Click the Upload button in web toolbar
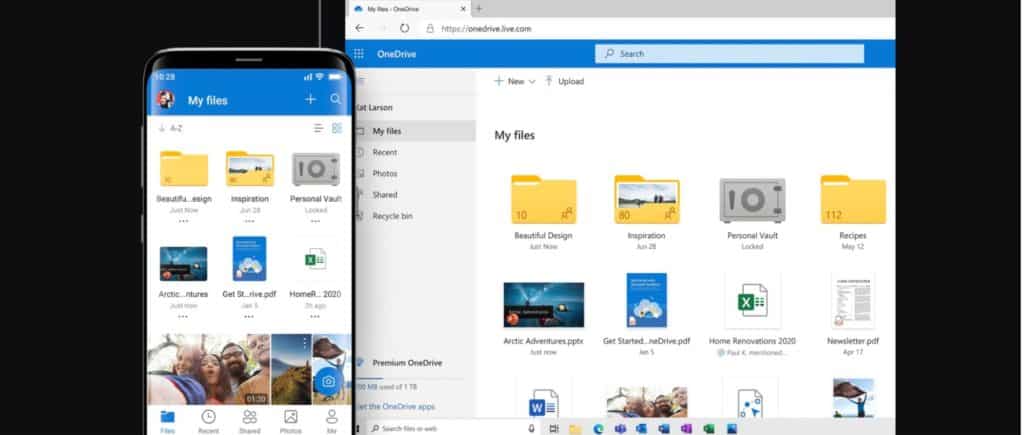This screenshot has height=435, width=1024. (564, 82)
